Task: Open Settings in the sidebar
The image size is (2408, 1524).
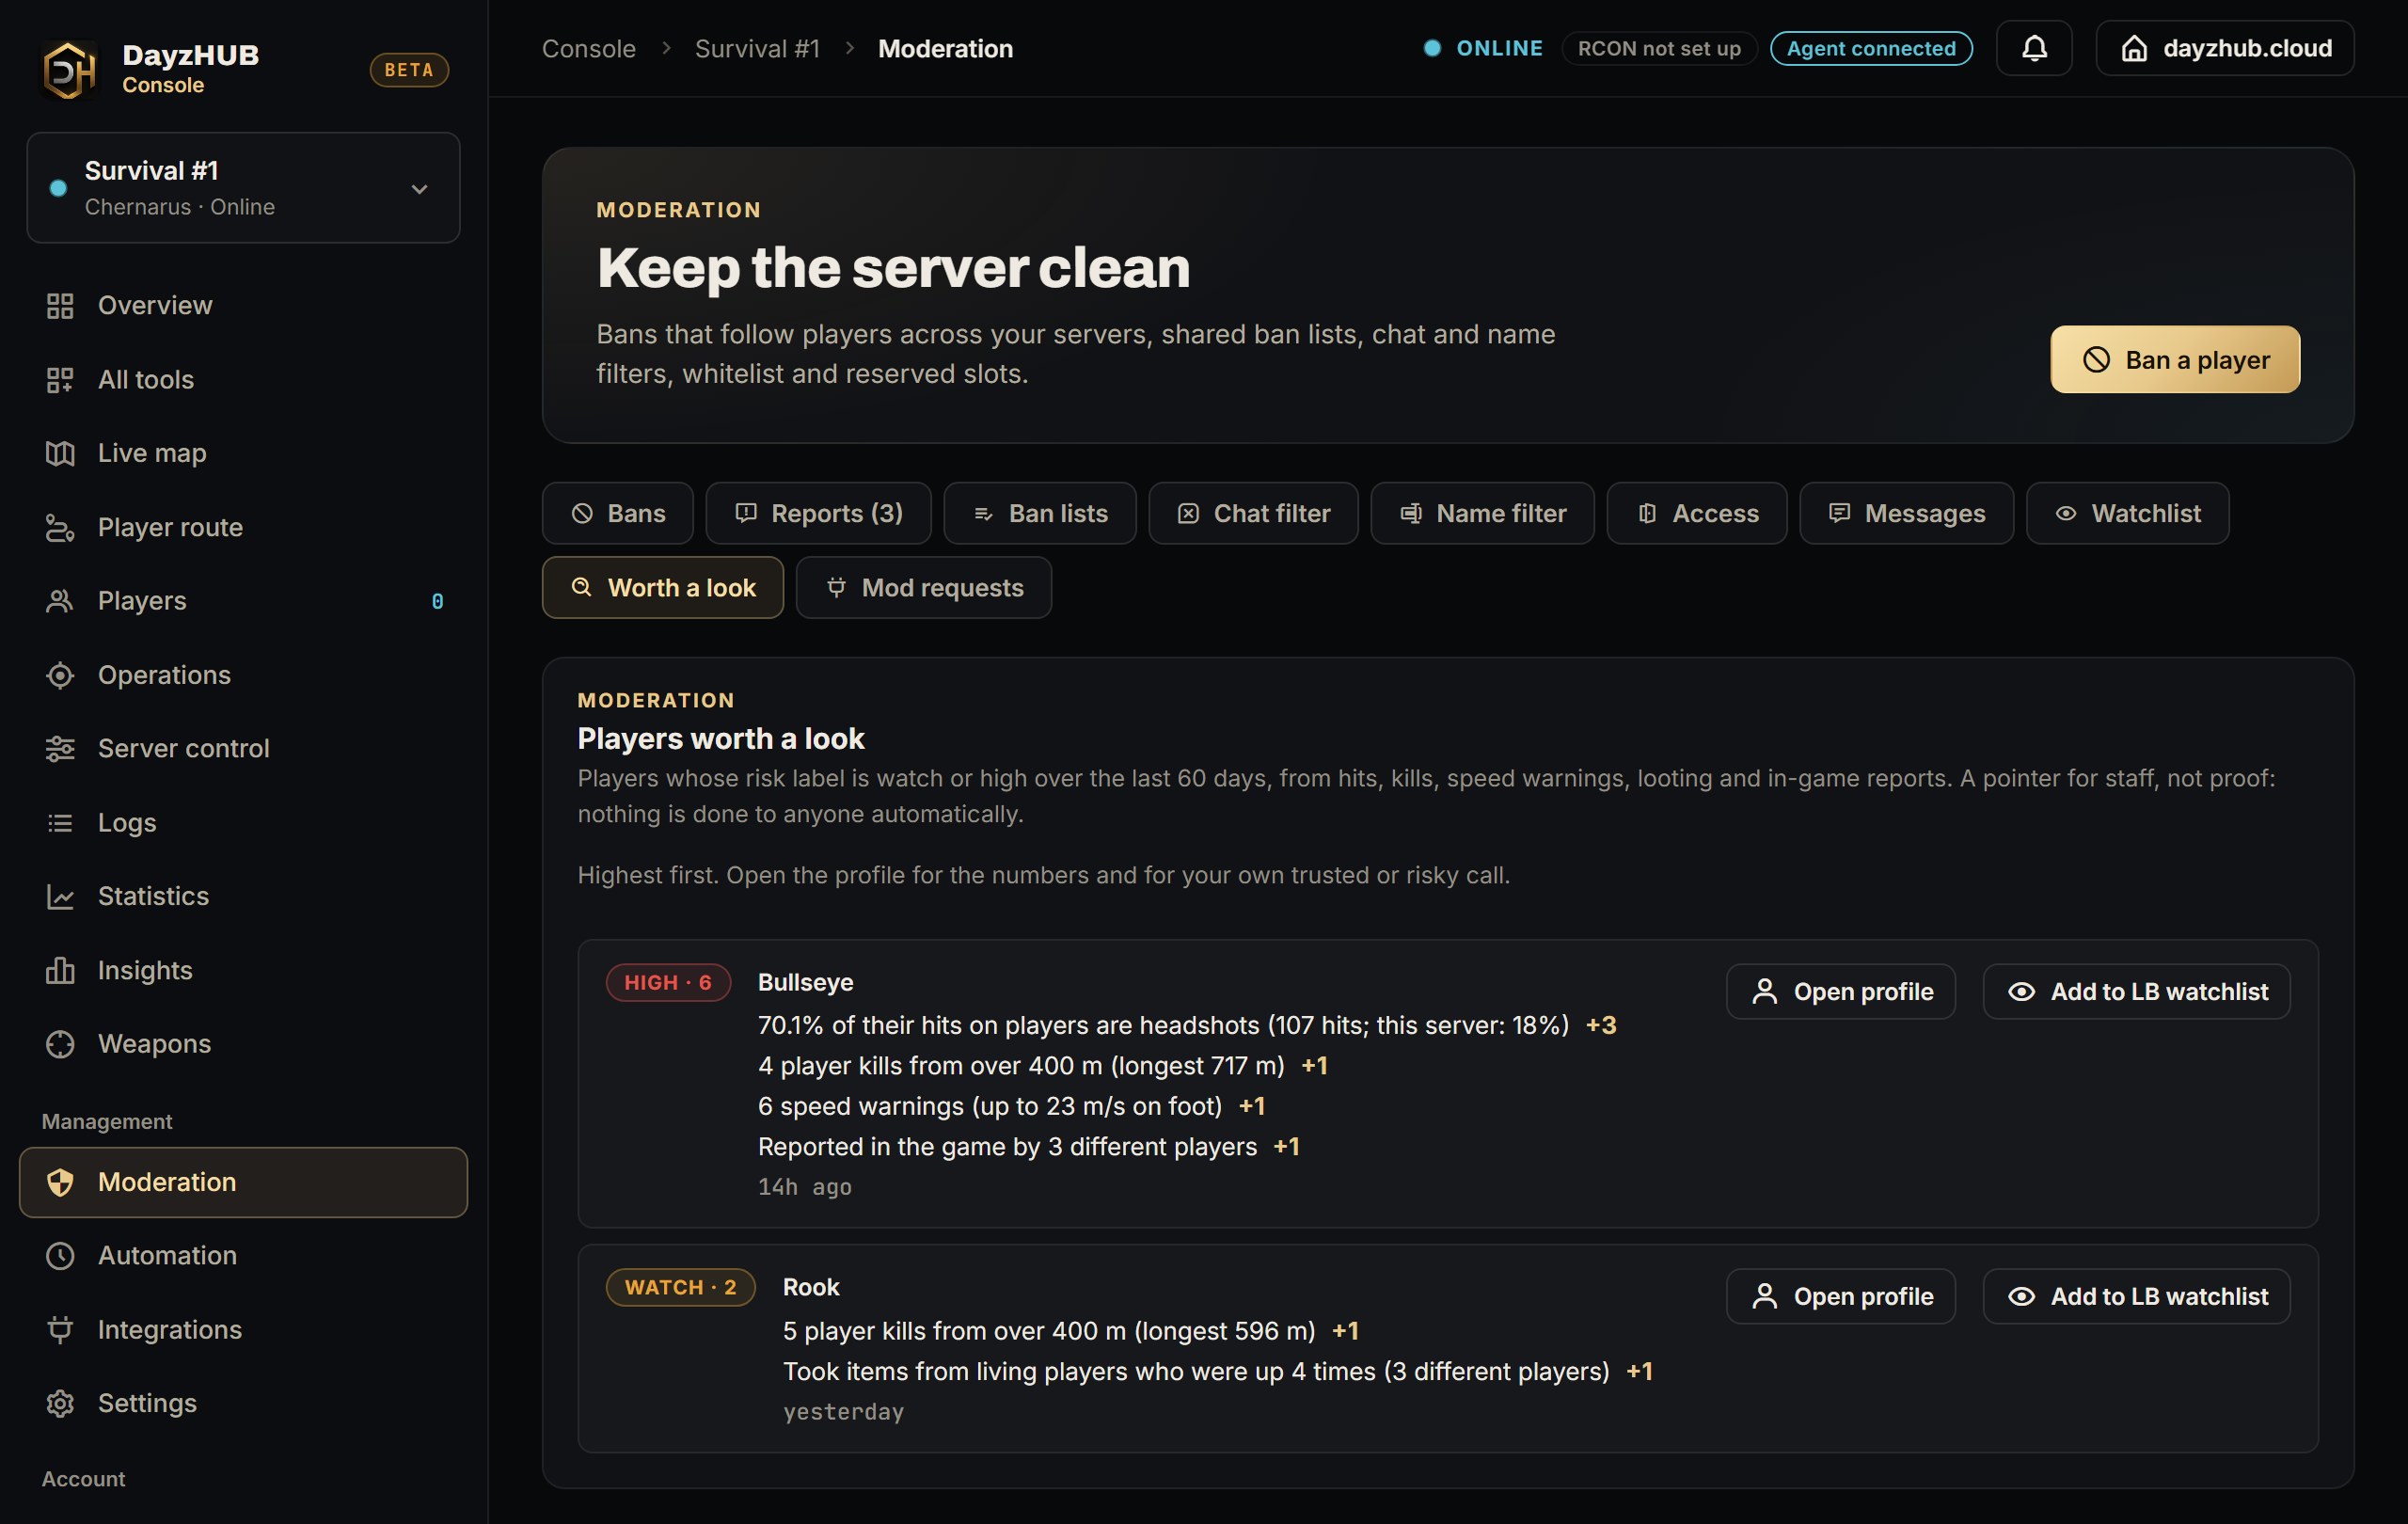Action: point(243,1403)
